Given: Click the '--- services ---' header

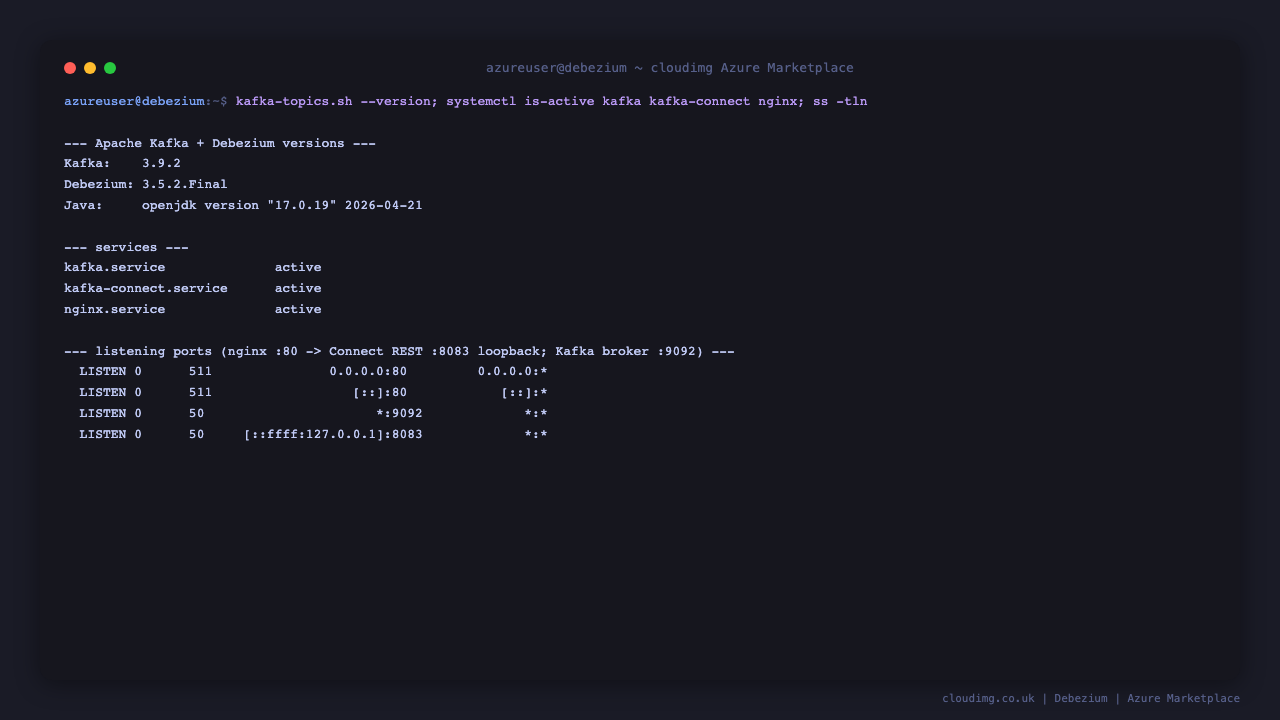Looking at the screenshot, I should (126, 247).
